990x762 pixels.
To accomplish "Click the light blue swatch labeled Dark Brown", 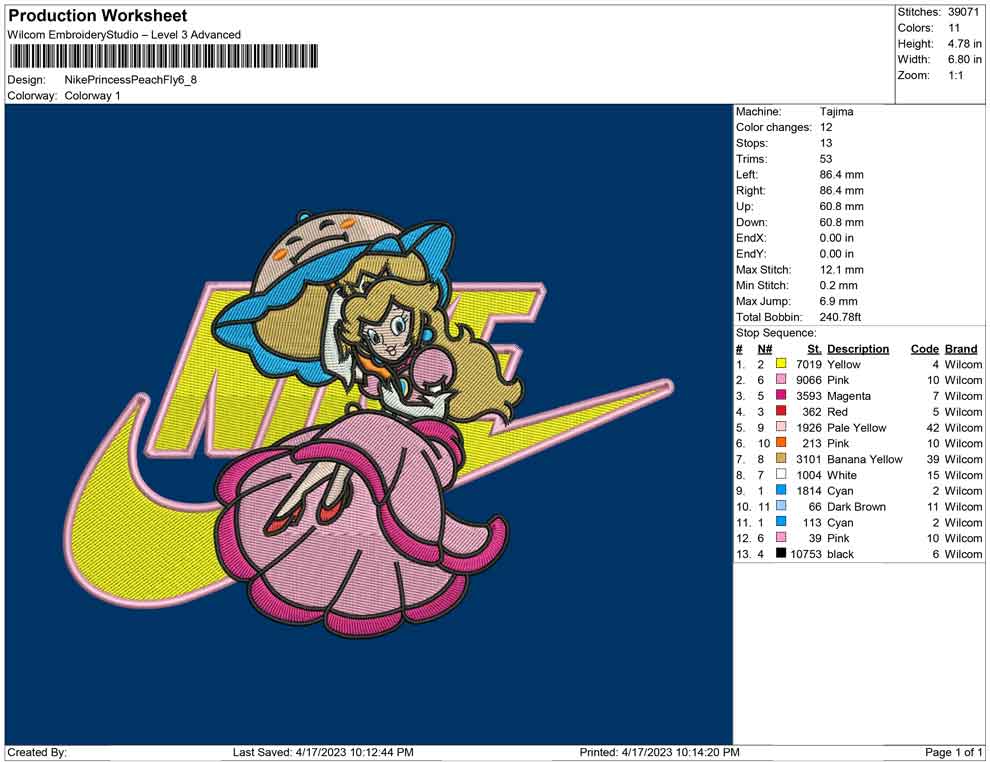I will click(781, 506).
